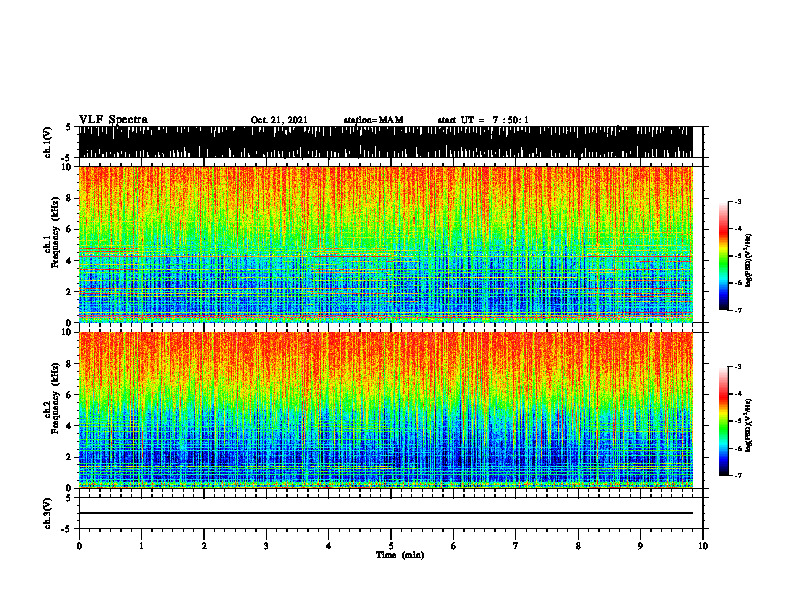Click the ch.1 color bar PSD unit label
The image size is (792, 612).
pyautogui.click(x=748, y=260)
